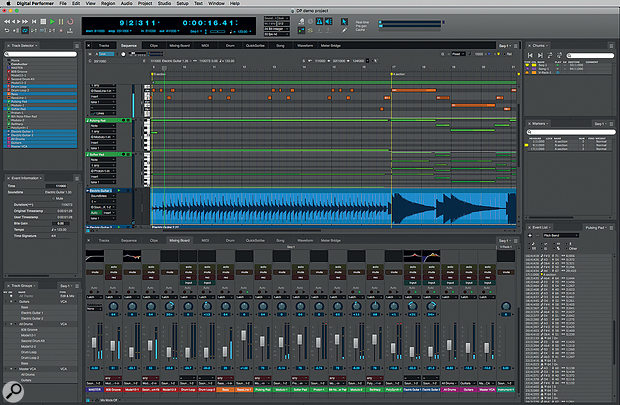This screenshot has height=405, width=620.
Task: Toggle the highlighted Memory Cycle loop button
Action: 25,30
